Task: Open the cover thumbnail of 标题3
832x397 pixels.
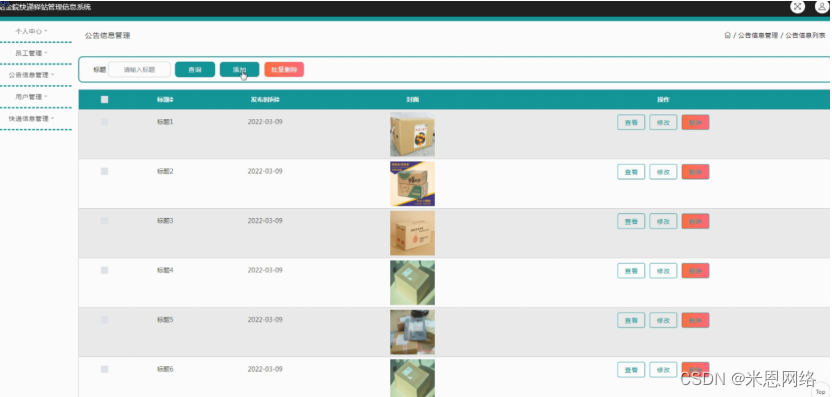Action: tap(412, 233)
